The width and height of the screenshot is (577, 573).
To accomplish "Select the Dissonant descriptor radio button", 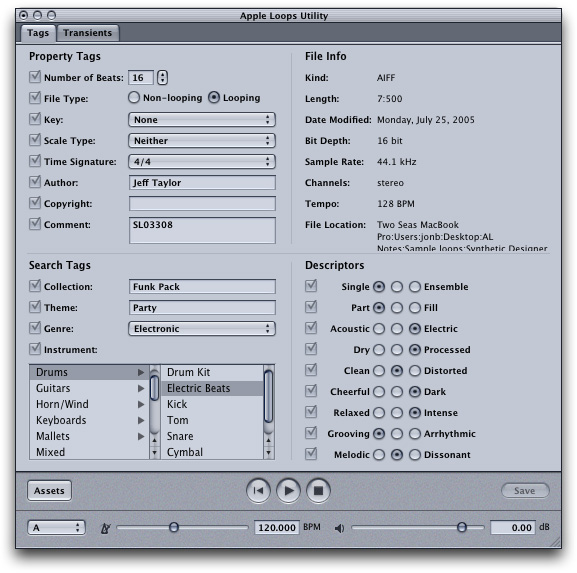I will pyautogui.click(x=415, y=454).
